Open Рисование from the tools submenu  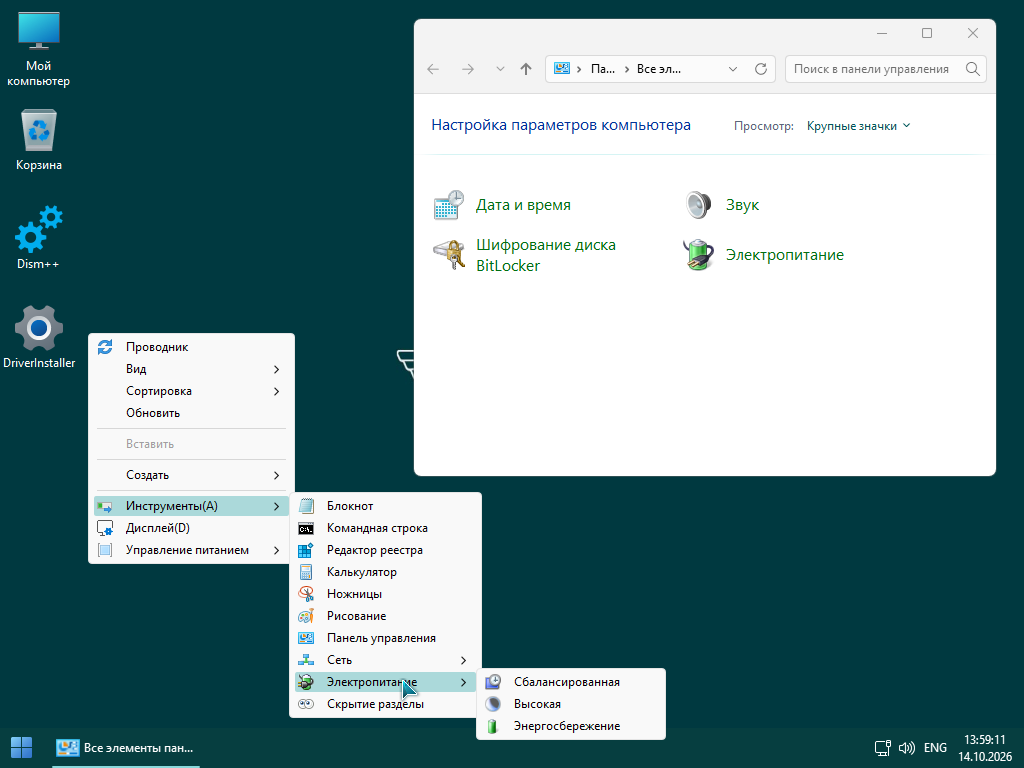385,616
